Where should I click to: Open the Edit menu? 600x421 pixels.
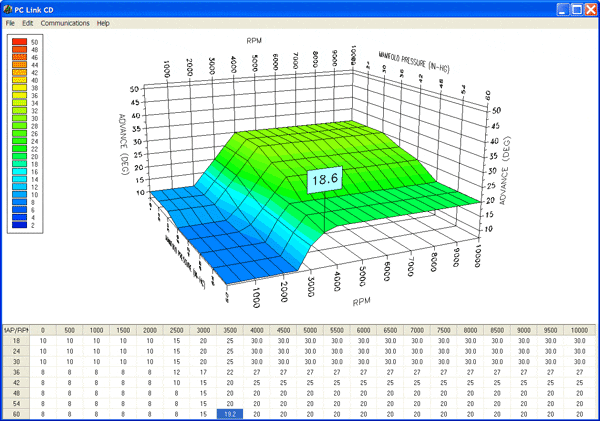[x=28, y=23]
